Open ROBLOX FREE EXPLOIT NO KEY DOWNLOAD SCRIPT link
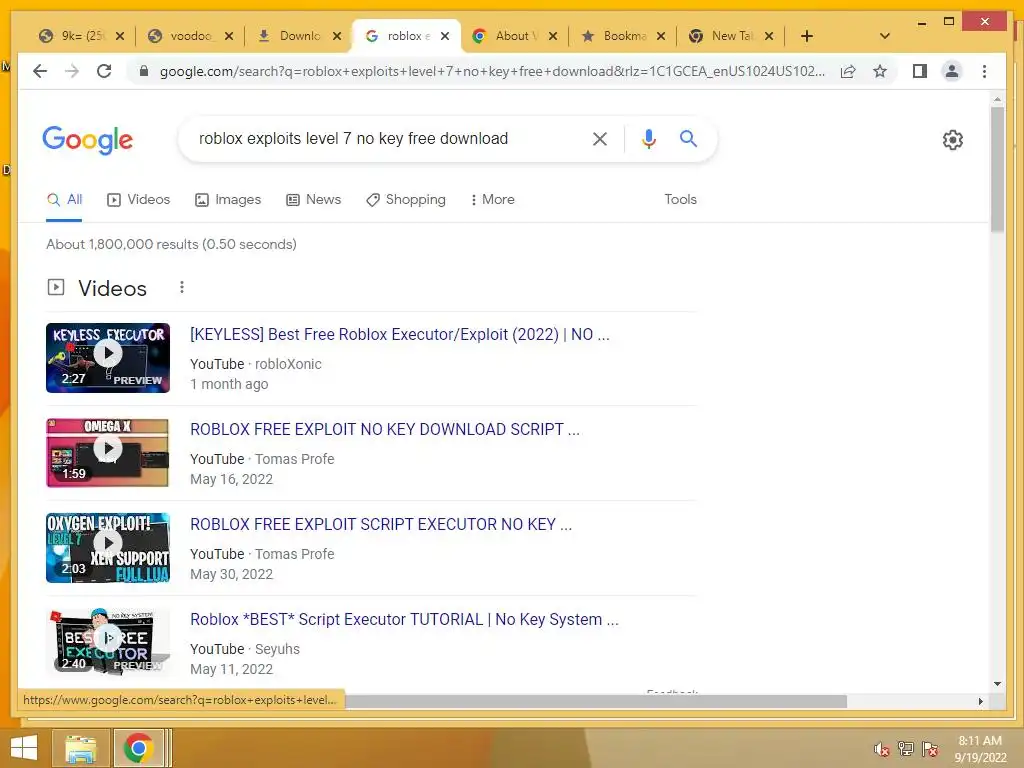1024x768 pixels. point(385,429)
